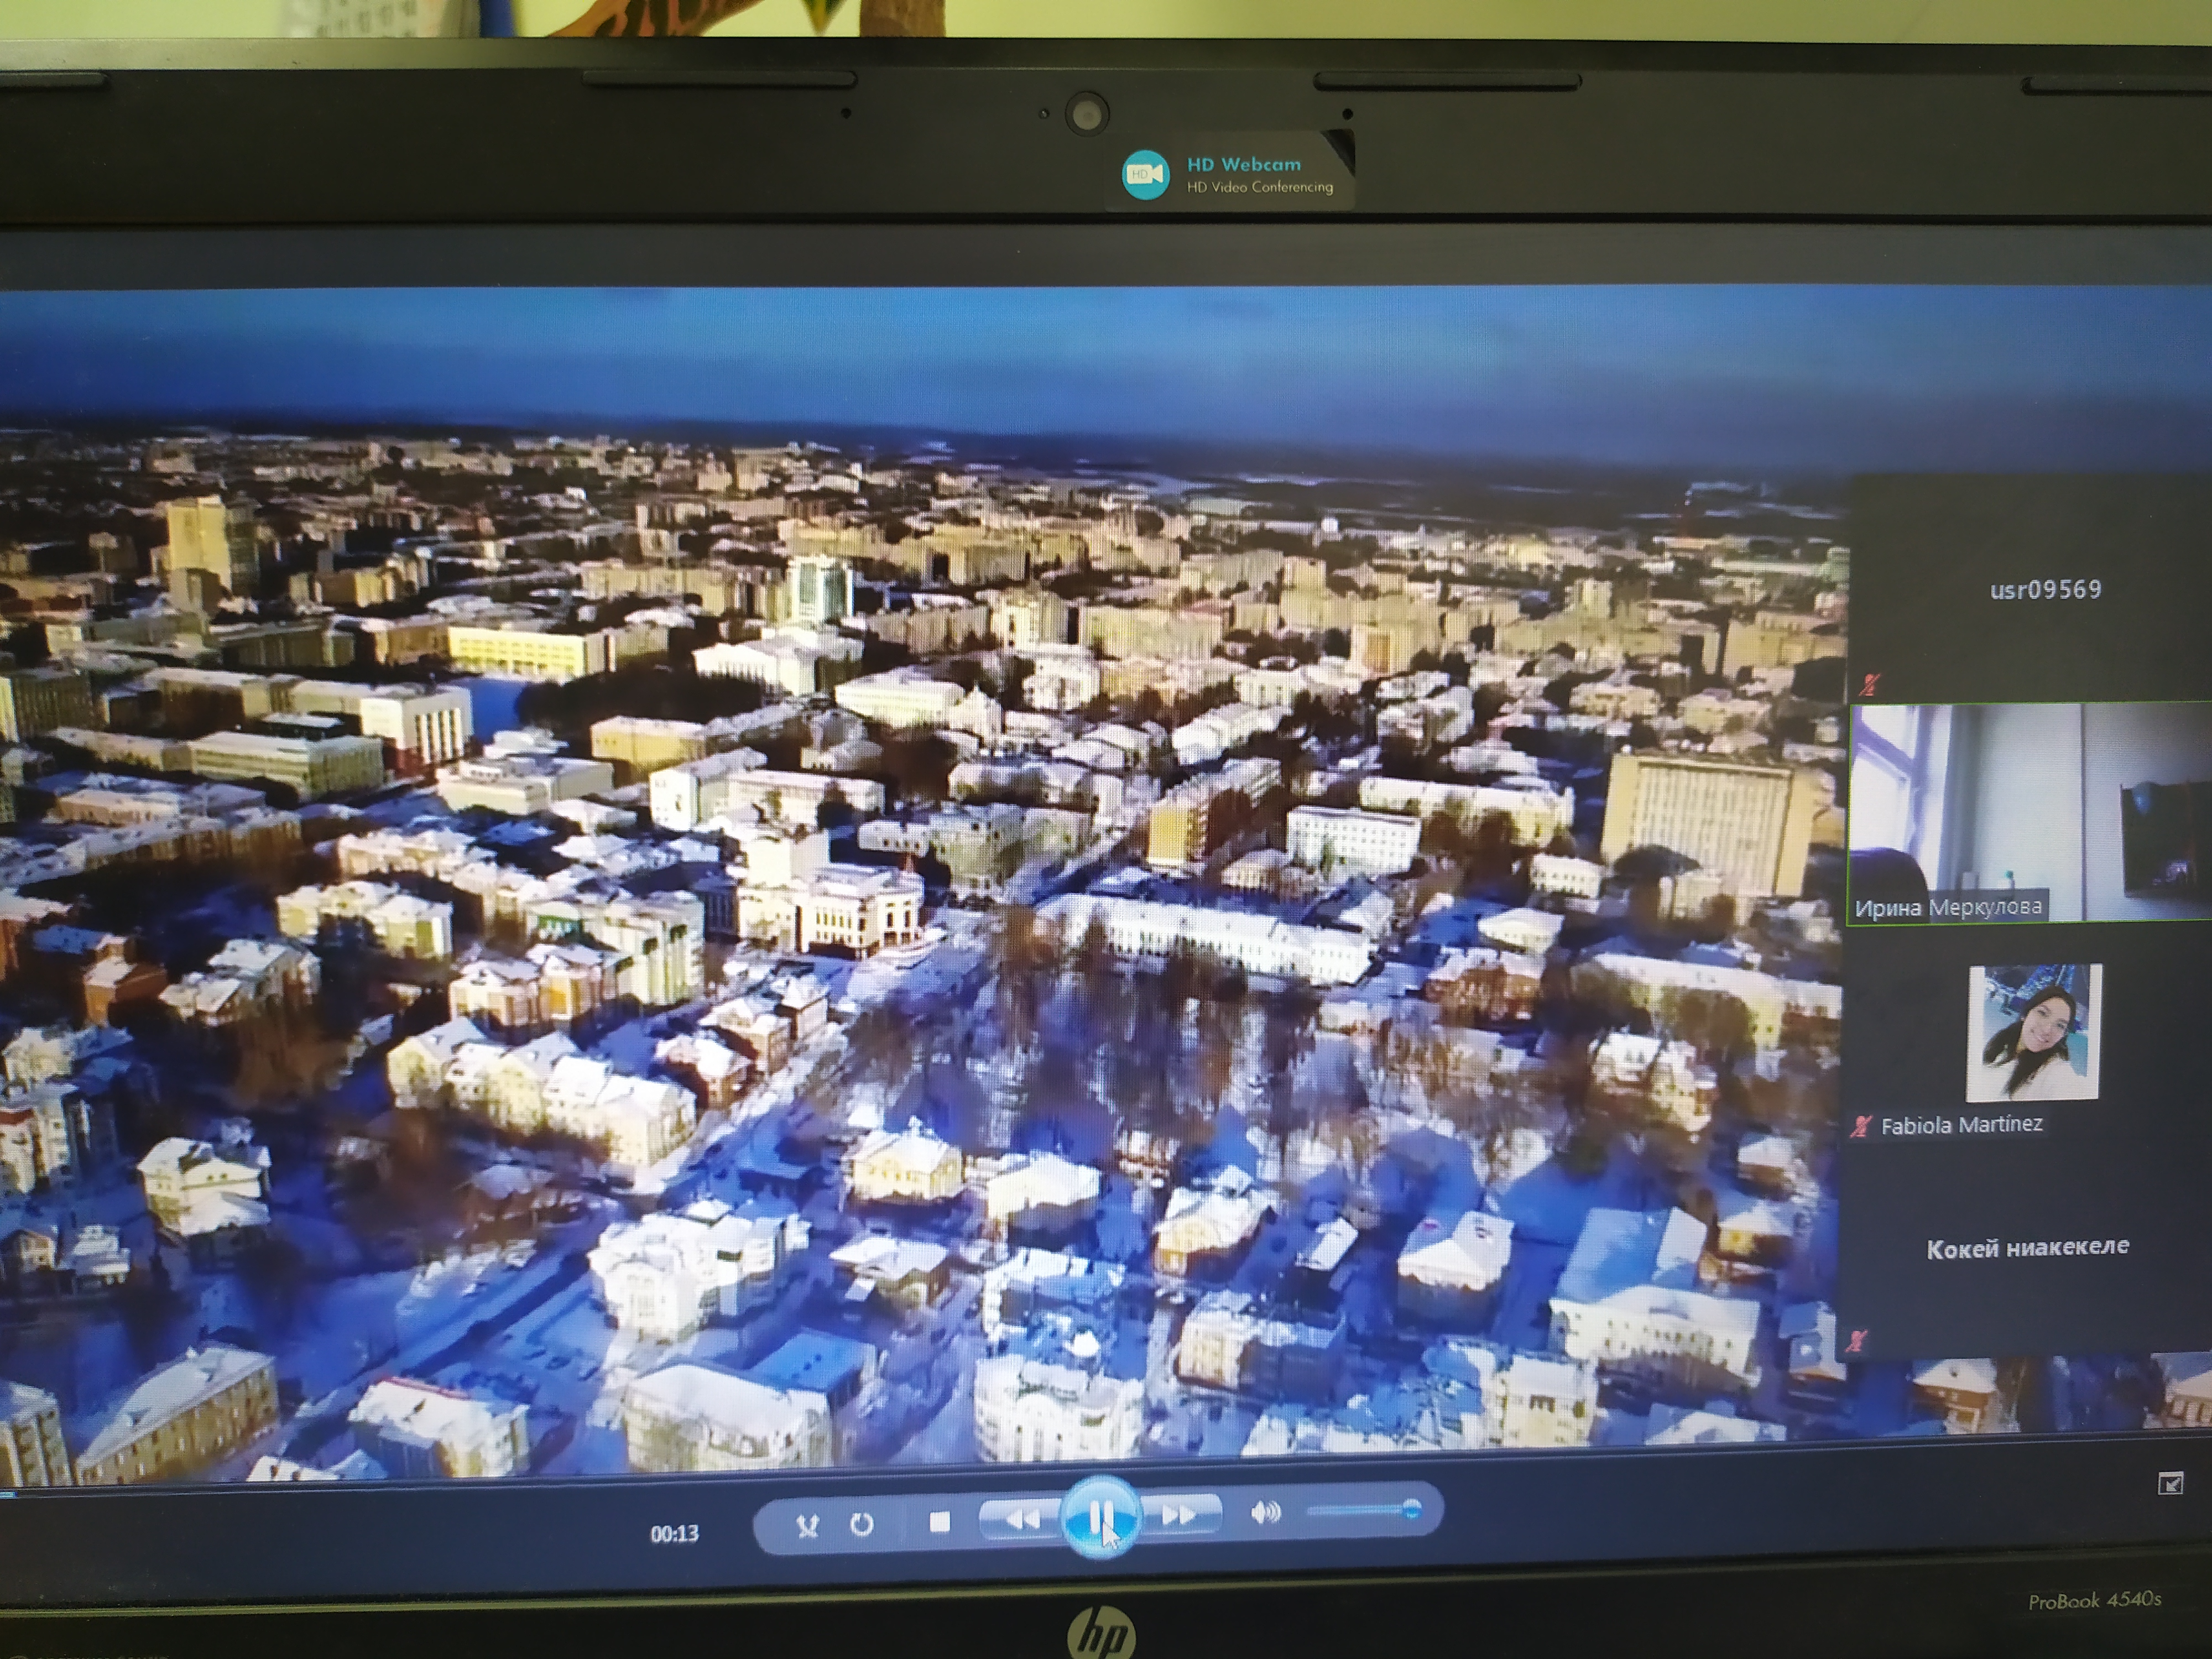Toggle repeat mode in player
The width and height of the screenshot is (2212, 1659).
click(861, 1524)
